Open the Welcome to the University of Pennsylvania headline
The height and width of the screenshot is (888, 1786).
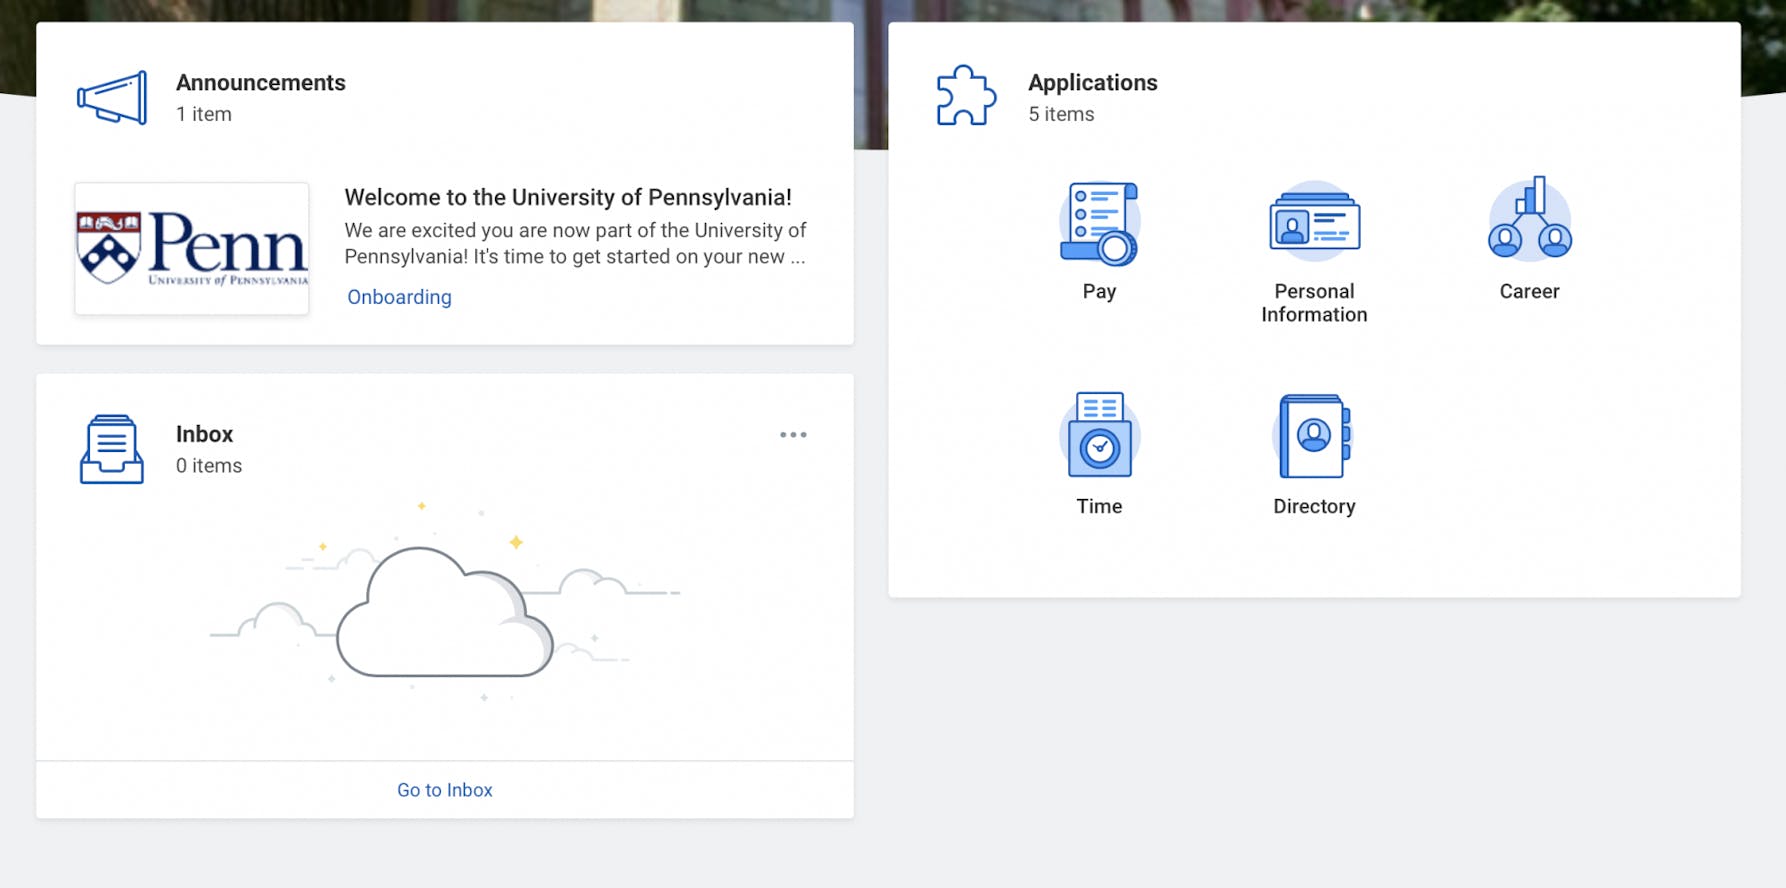click(568, 197)
